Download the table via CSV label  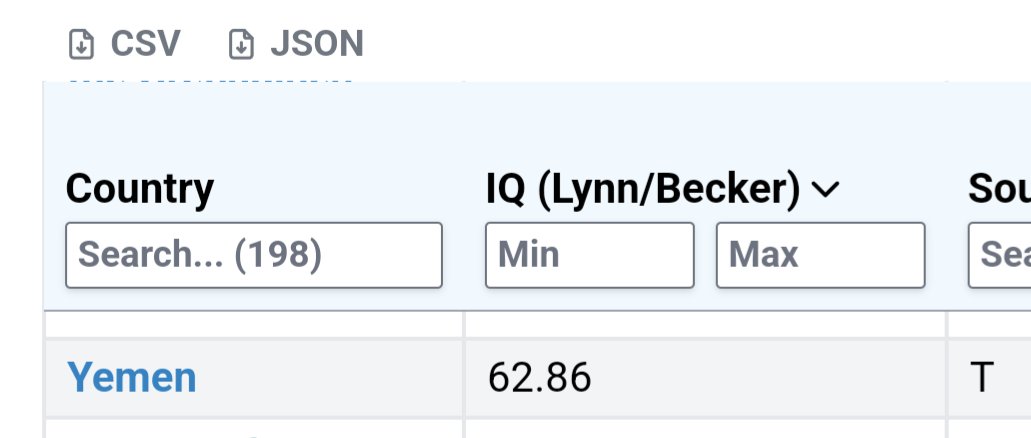point(145,44)
